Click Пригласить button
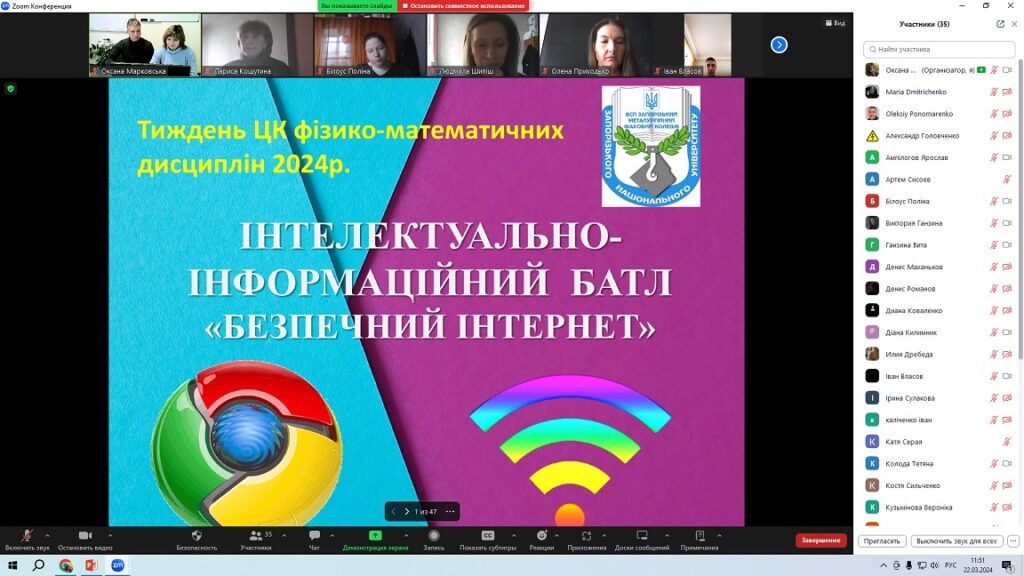This screenshot has height=576, width=1024. 882,541
